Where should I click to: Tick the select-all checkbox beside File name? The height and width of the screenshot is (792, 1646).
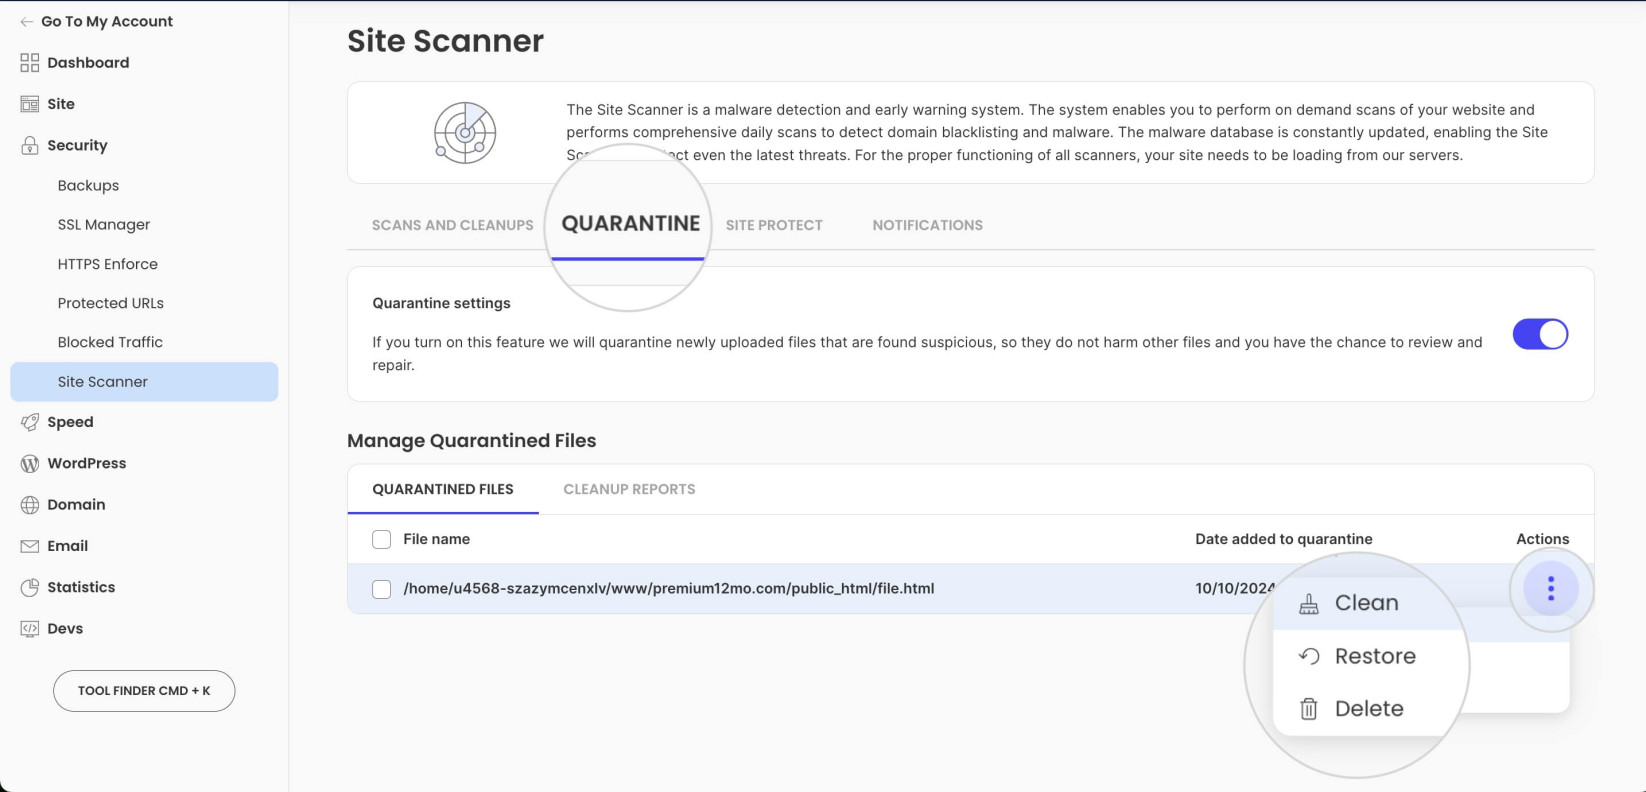point(382,540)
